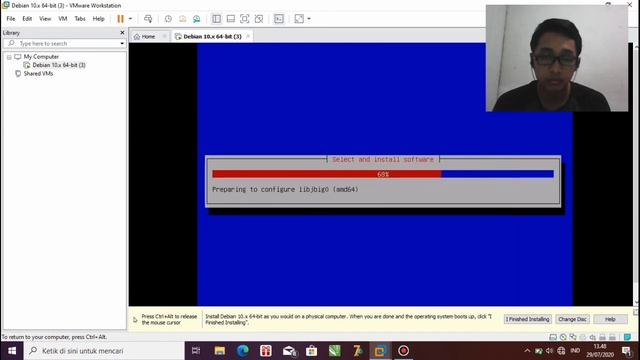Open the power options dropdown arrow beside pause
Viewport: 640px width, 360px height.
point(130,19)
